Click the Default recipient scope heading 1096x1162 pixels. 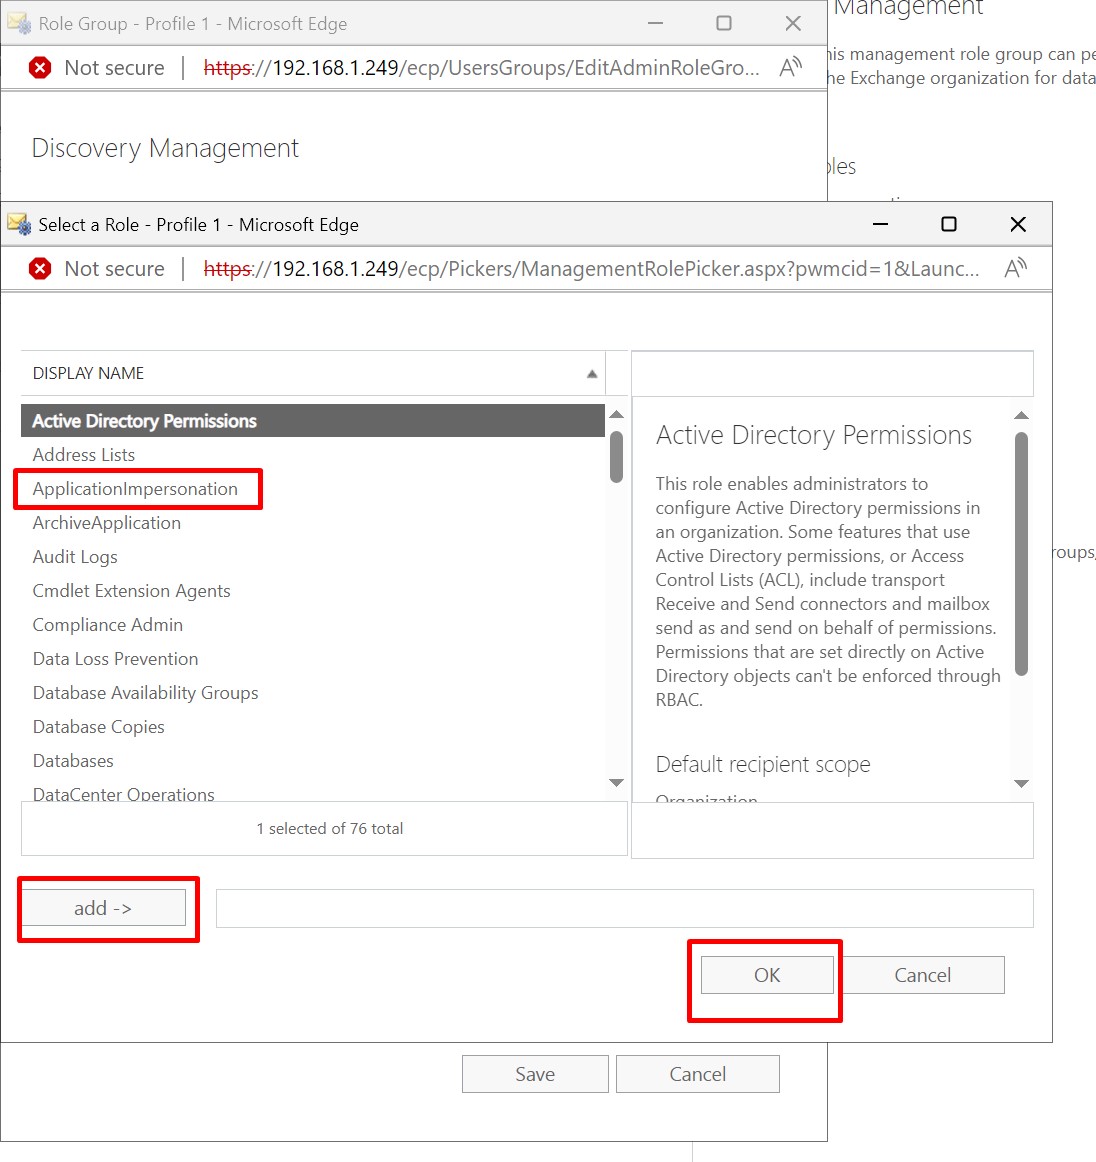pyautogui.click(x=763, y=764)
